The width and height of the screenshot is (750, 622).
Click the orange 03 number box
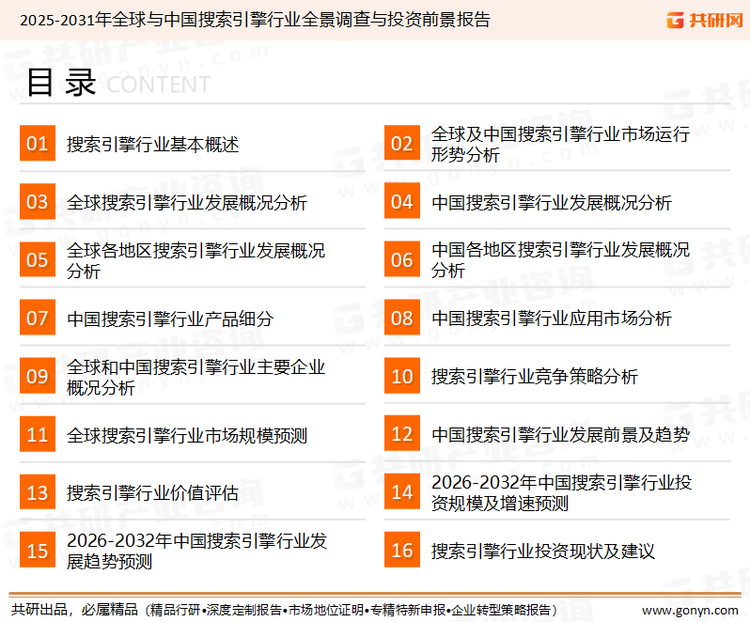tap(37, 201)
